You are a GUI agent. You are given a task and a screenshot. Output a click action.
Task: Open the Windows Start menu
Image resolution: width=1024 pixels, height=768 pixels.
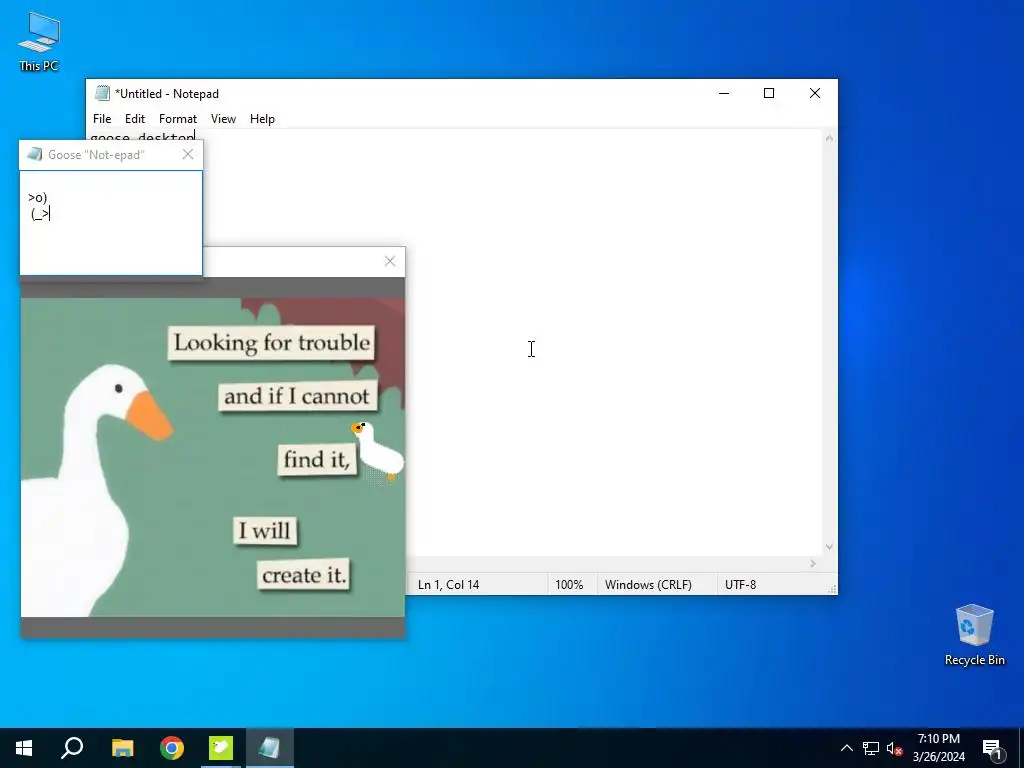[x=24, y=748]
